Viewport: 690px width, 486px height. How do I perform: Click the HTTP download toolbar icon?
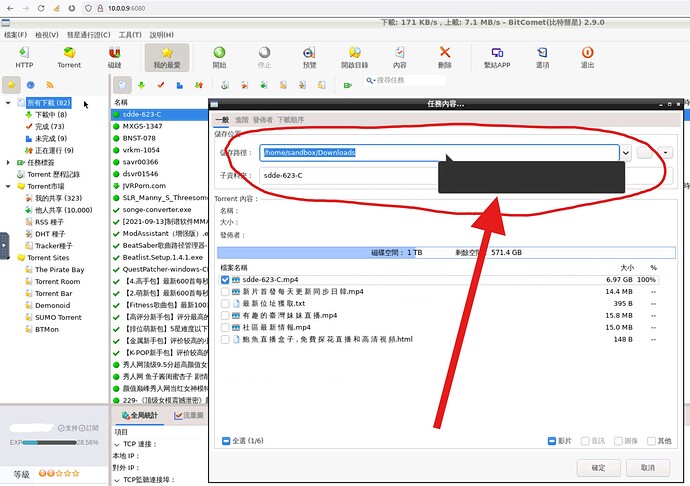pos(24,56)
